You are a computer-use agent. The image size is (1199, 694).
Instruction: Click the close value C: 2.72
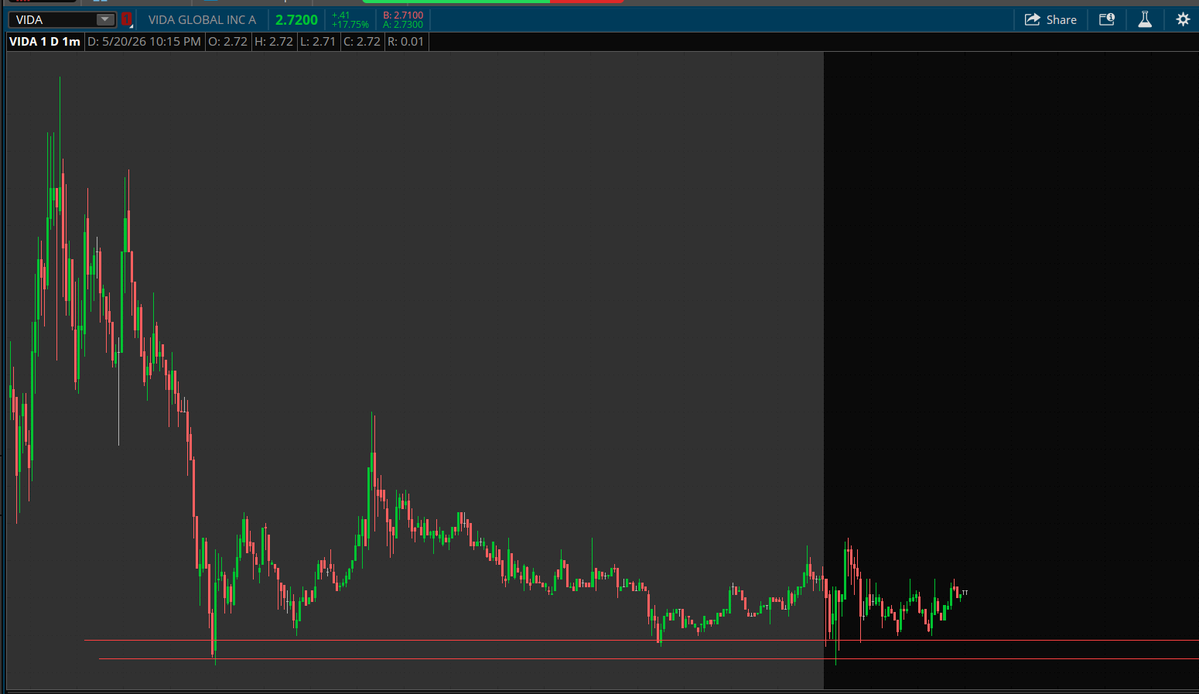click(362, 41)
